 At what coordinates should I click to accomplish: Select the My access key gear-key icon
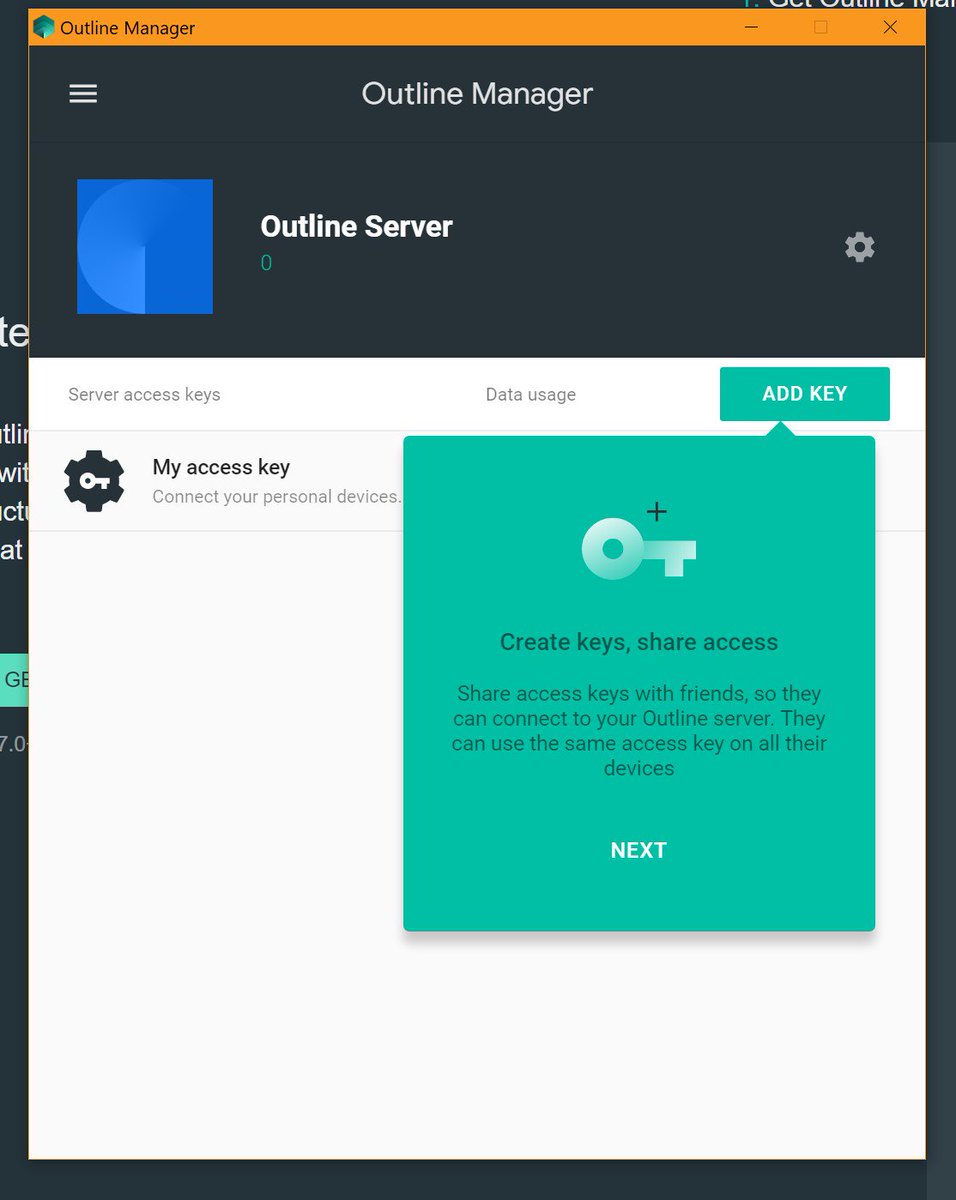point(94,481)
